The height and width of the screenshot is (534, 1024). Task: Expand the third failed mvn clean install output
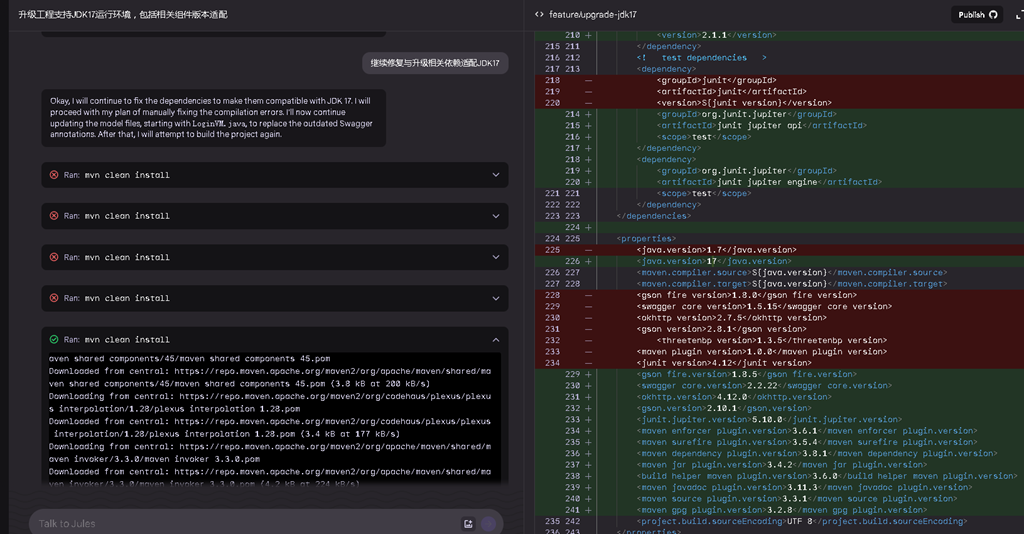(495, 257)
